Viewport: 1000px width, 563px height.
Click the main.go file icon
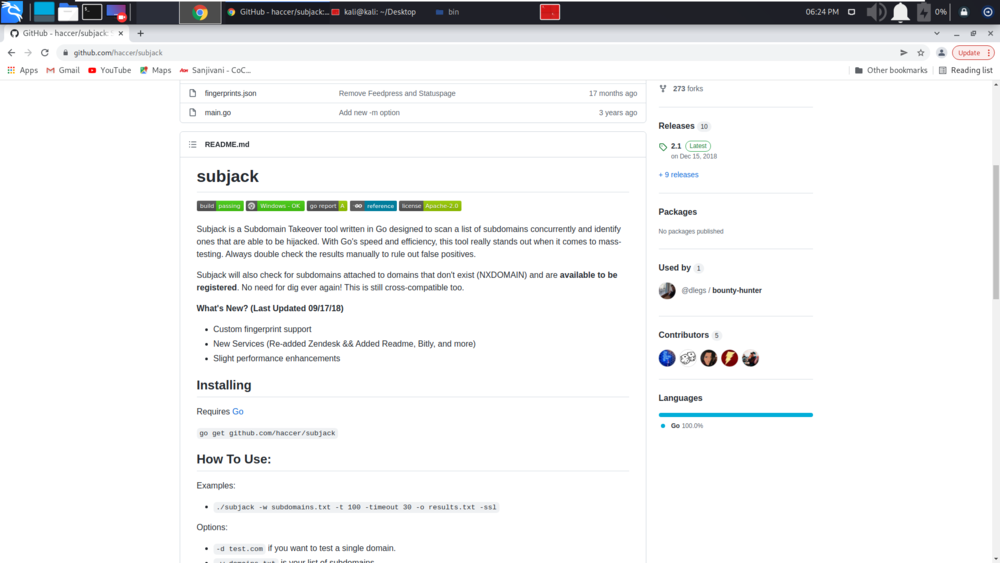click(x=193, y=112)
